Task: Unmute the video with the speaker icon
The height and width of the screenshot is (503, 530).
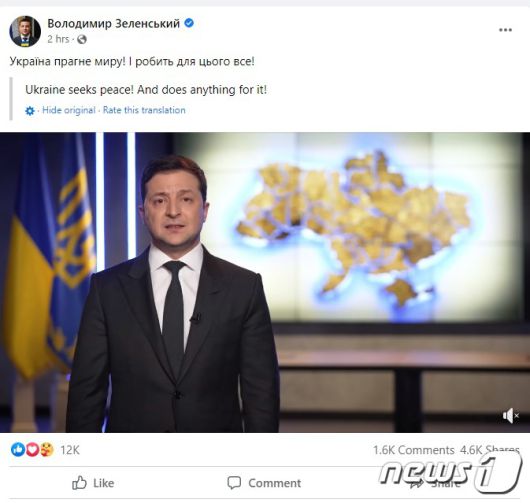Action: (510, 415)
